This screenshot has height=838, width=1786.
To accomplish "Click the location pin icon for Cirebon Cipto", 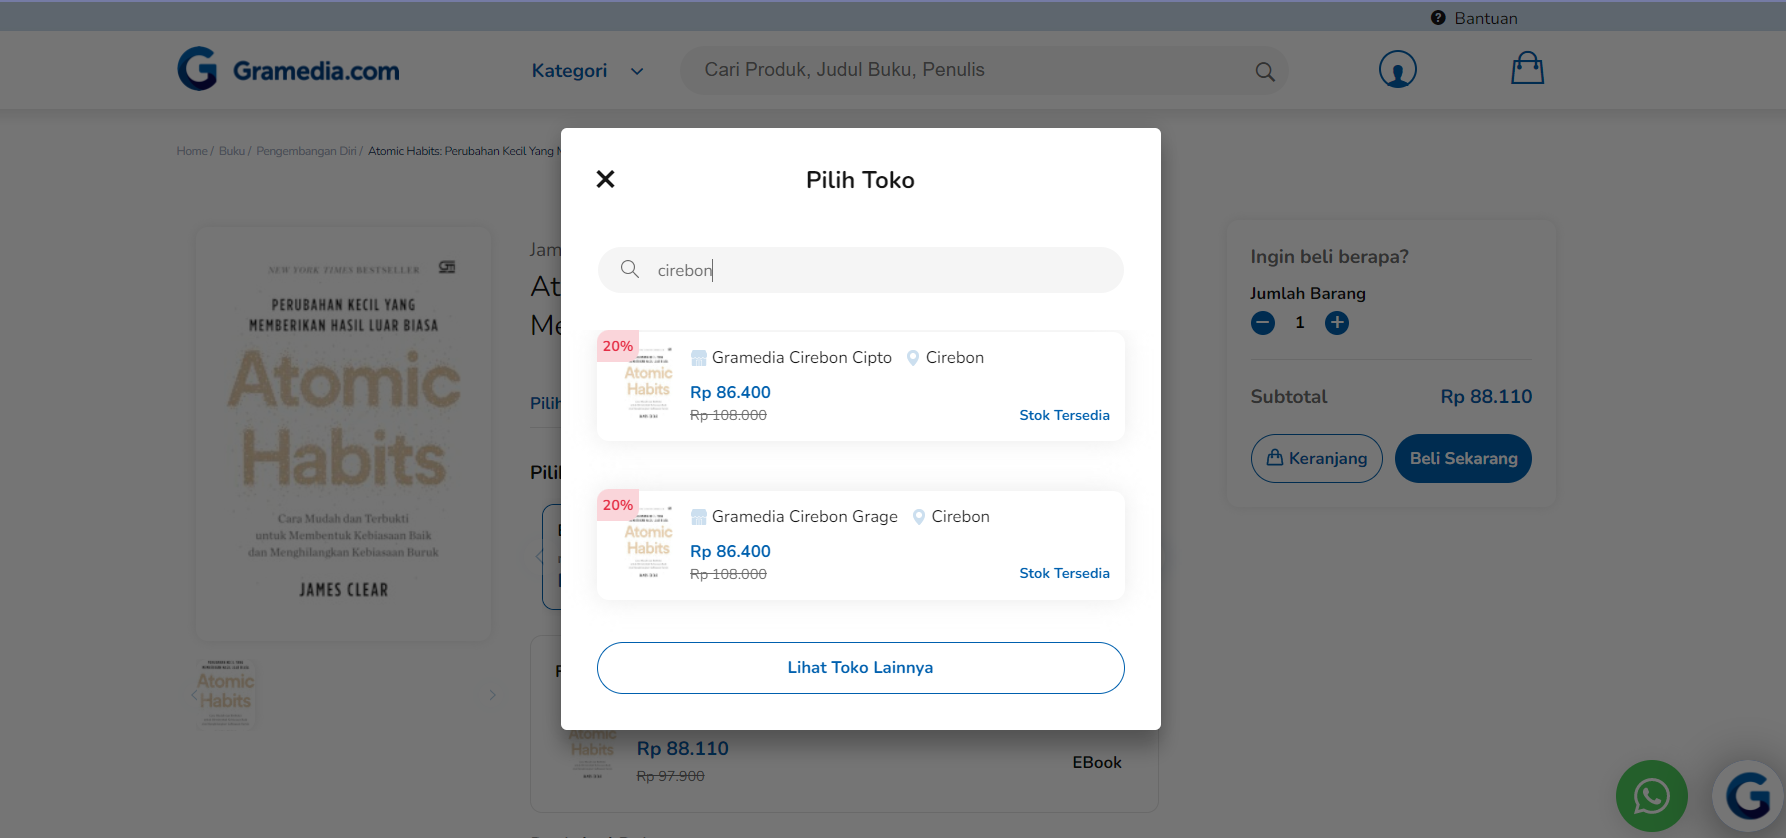I will point(913,358).
